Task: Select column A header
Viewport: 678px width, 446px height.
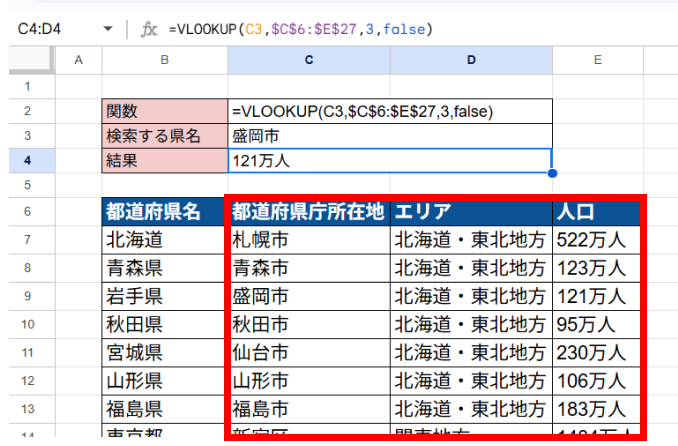Action: tap(78, 62)
